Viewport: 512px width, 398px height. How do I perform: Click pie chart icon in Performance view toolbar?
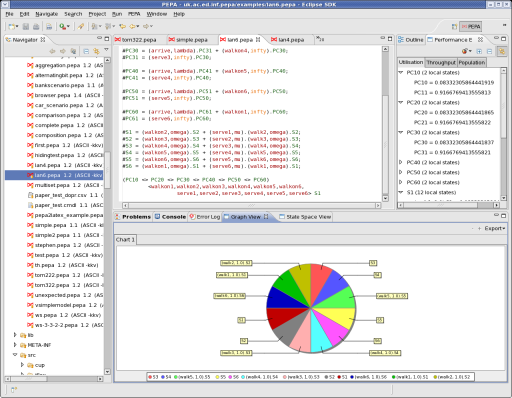click(x=465, y=51)
